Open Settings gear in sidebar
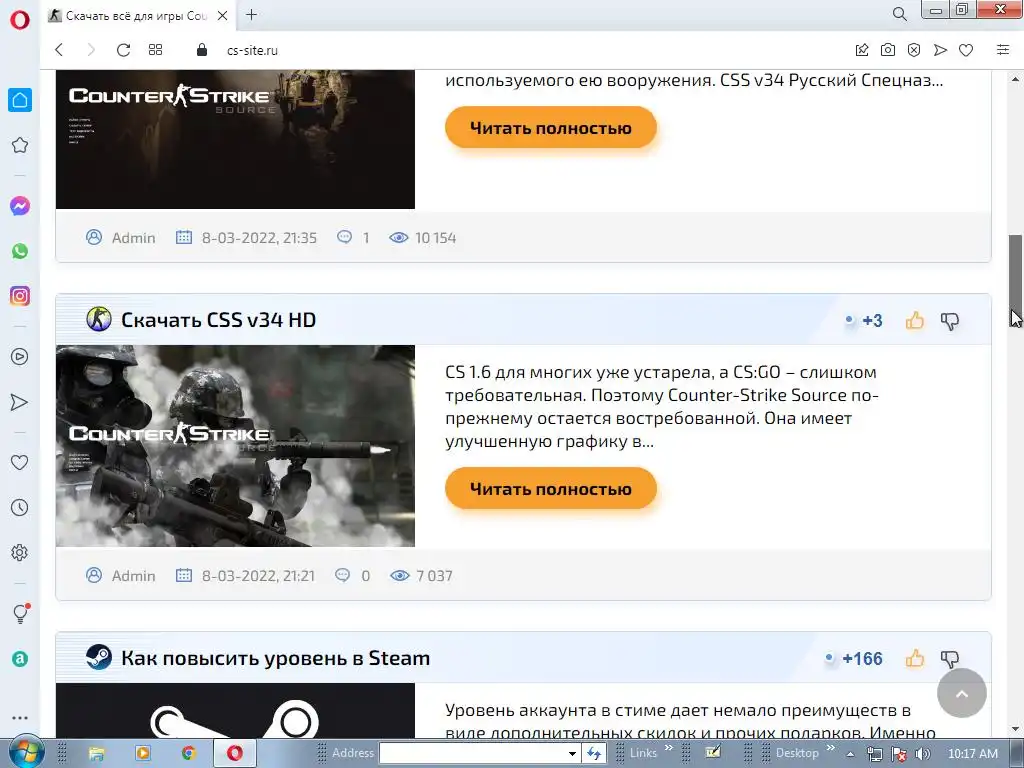1024x768 pixels. [x=20, y=552]
